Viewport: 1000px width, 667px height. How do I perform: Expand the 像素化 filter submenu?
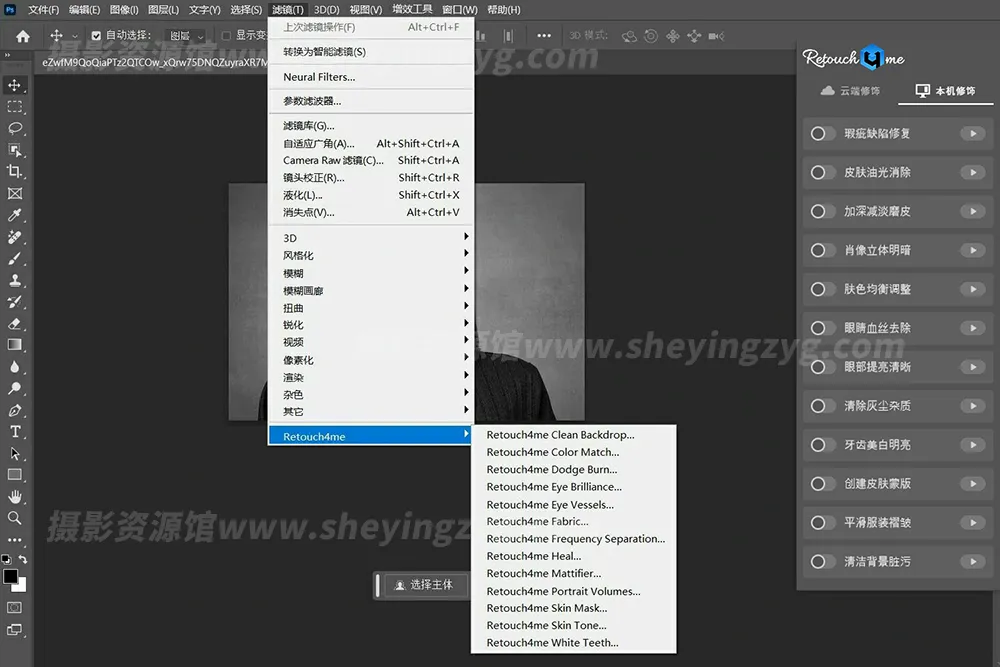click(371, 360)
